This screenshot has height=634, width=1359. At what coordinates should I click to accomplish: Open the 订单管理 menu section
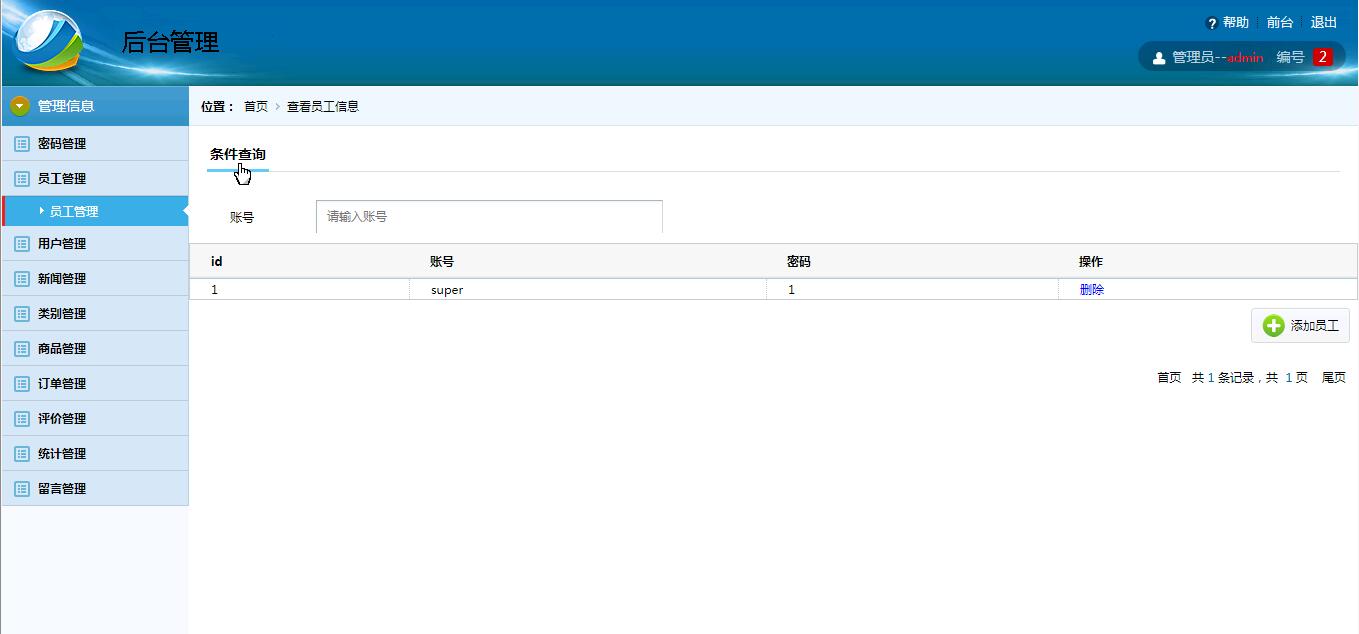pos(95,384)
